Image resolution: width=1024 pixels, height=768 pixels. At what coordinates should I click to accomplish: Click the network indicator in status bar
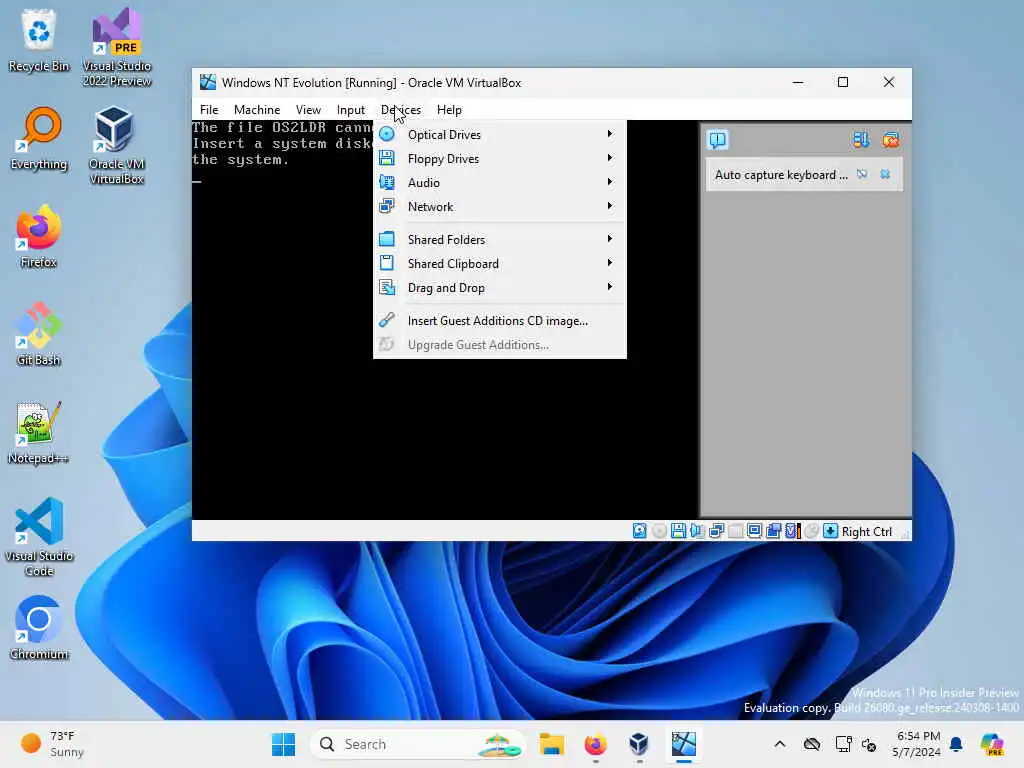click(x=716, y=531)
